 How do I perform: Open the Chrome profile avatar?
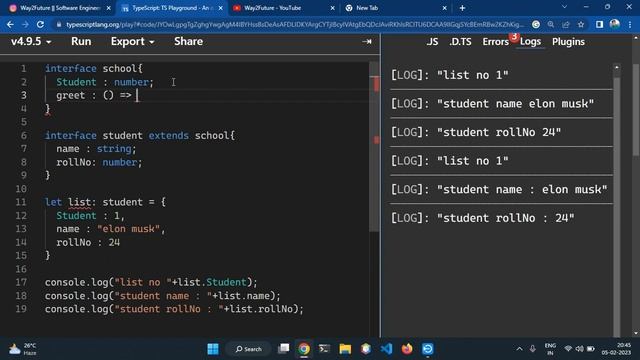tap(615, 24)
